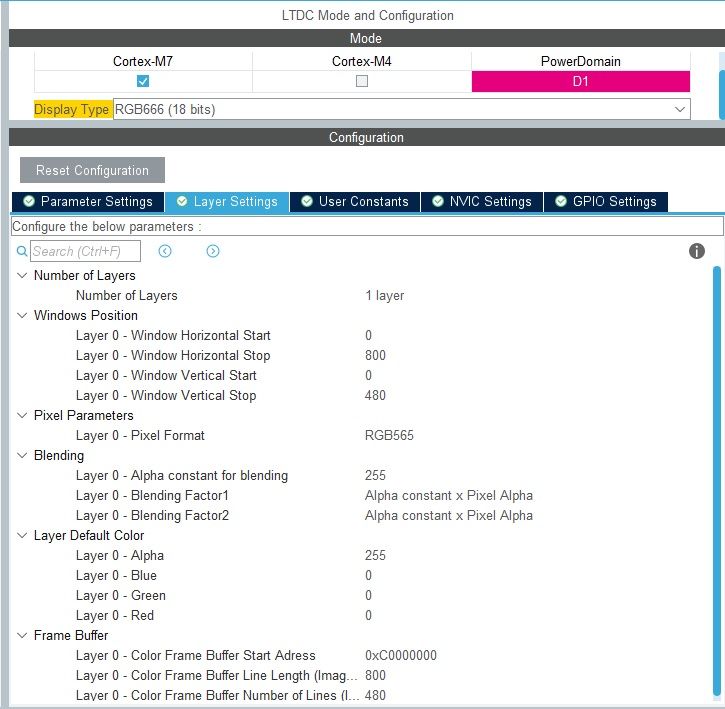Viewport: 725px width, 709px height.
Task: Select 'Layer 0 - Window Horizontal Stop' label
Action: click(x=173, y=356)
